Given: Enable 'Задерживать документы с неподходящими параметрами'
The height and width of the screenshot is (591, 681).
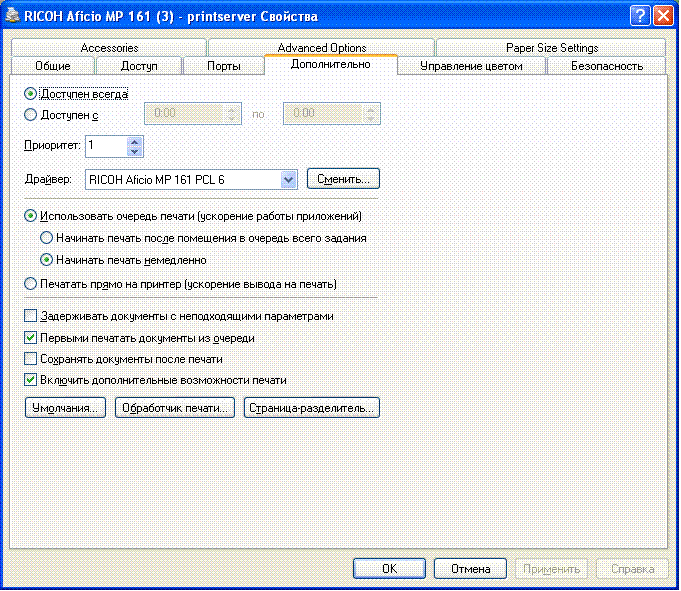Looking at the screenshot, I should [30, 316].
